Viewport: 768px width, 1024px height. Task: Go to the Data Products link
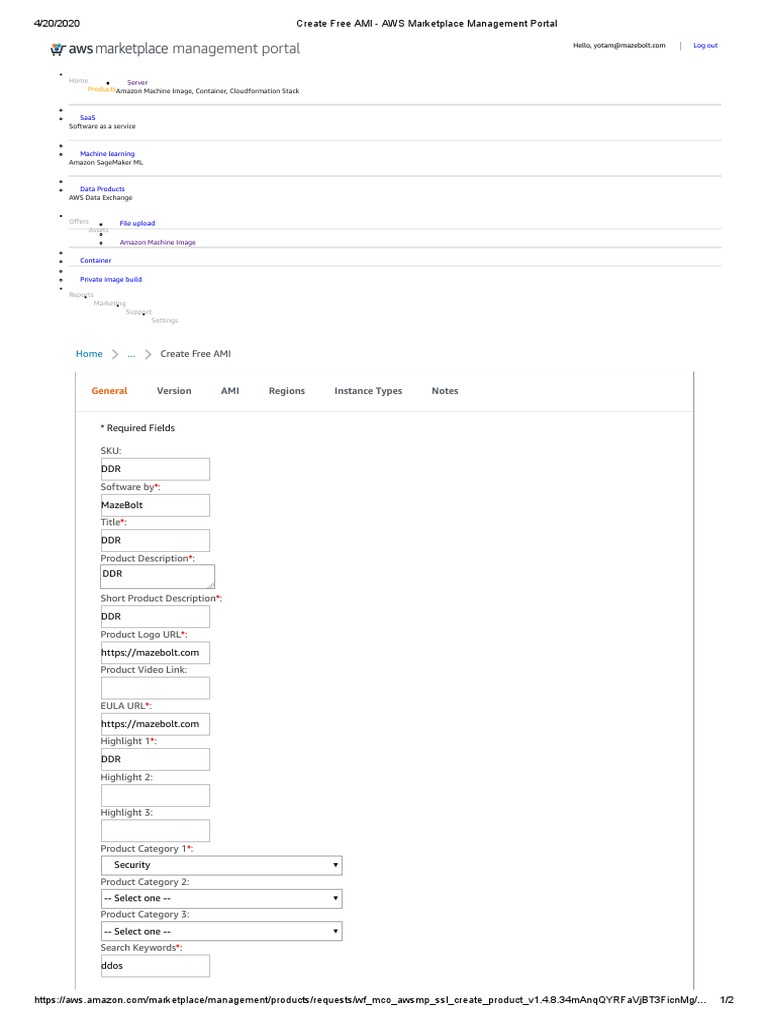point(102,189)
